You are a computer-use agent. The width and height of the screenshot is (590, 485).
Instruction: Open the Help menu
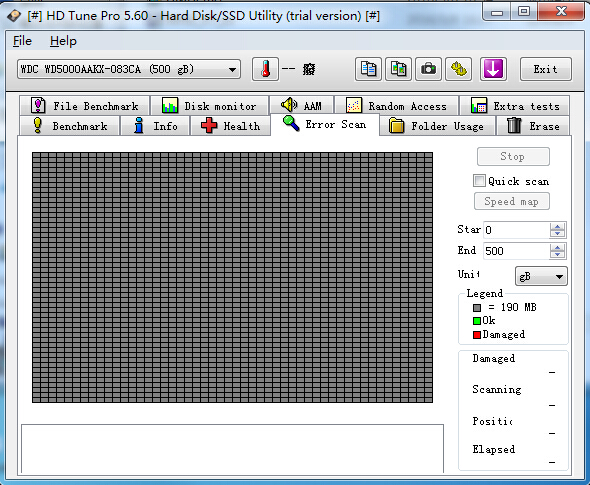[63, 41]
